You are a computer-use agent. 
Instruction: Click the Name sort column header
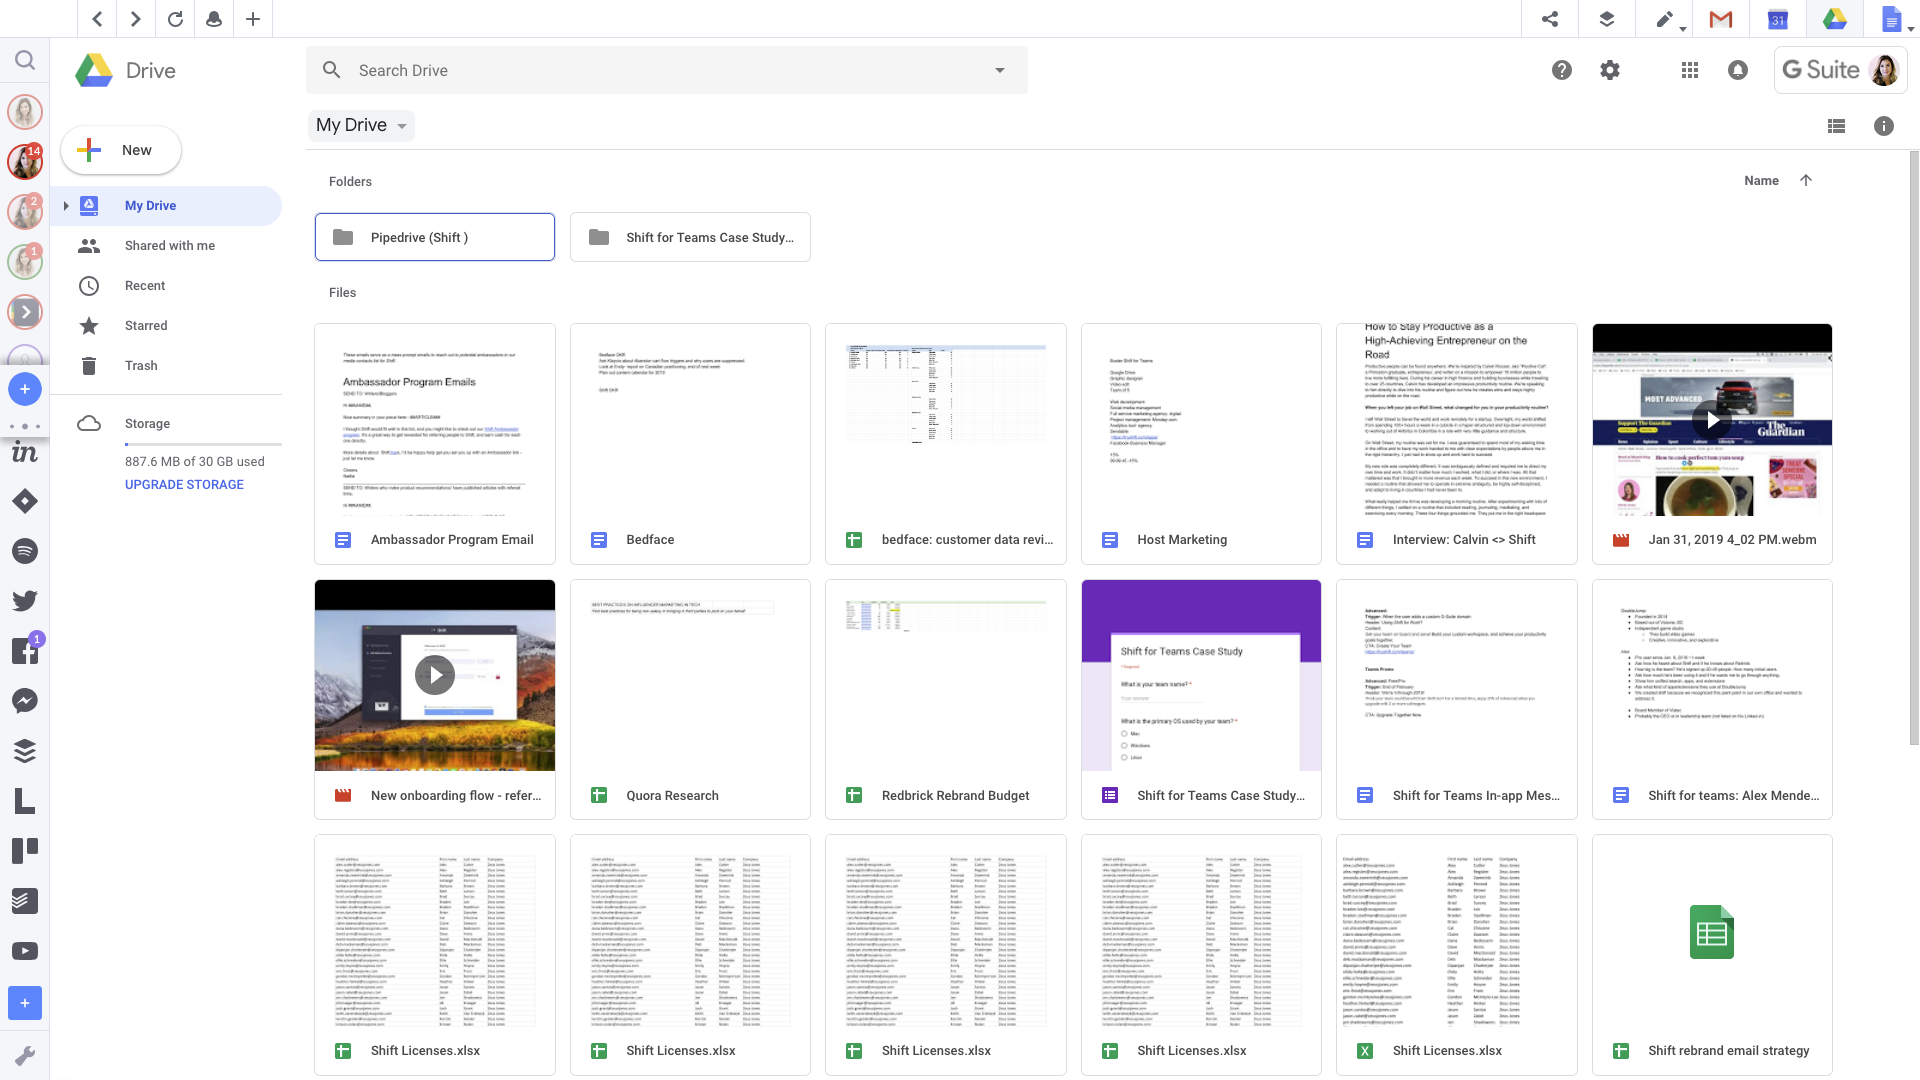click(x=1760, y=181)
